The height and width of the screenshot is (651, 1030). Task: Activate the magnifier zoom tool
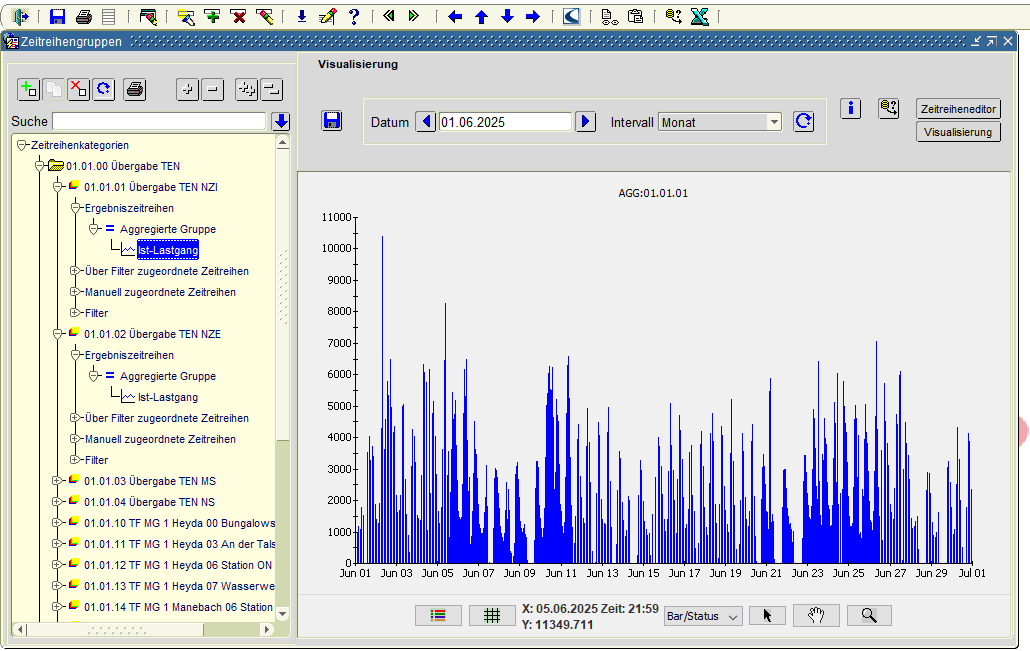[868, 616]
